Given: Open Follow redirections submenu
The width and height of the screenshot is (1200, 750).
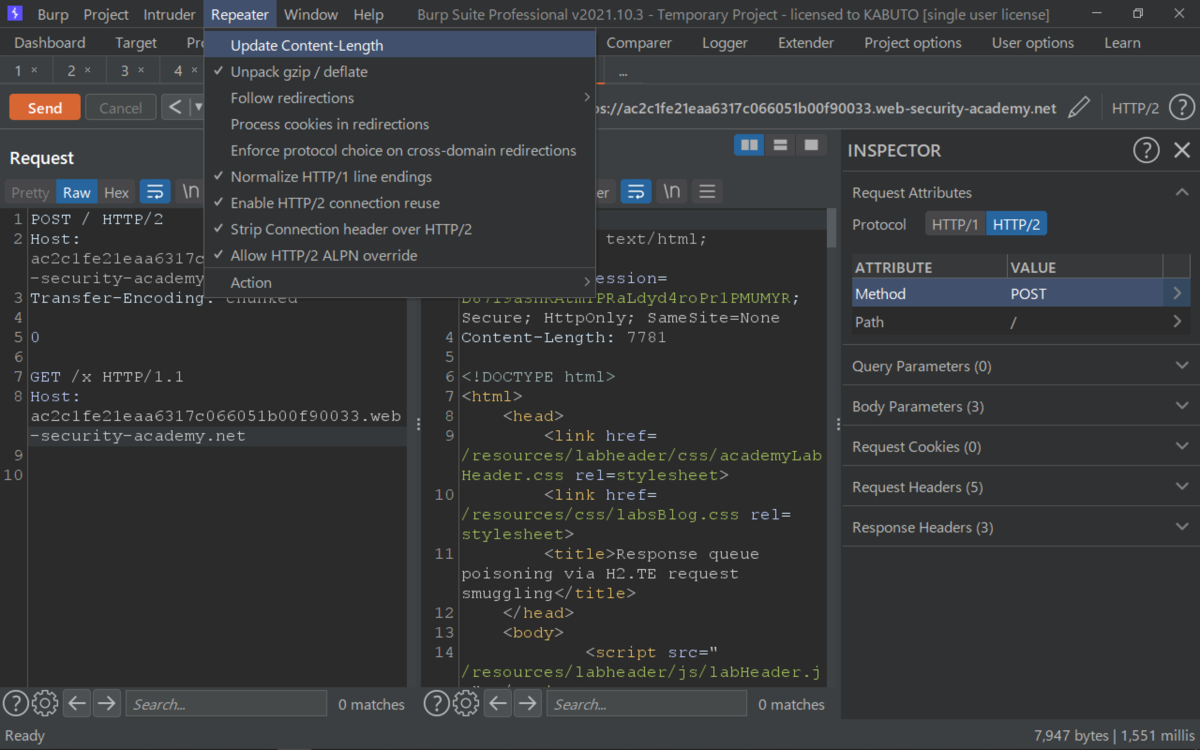Looking at the screenshot, I should tap(399, 98).
